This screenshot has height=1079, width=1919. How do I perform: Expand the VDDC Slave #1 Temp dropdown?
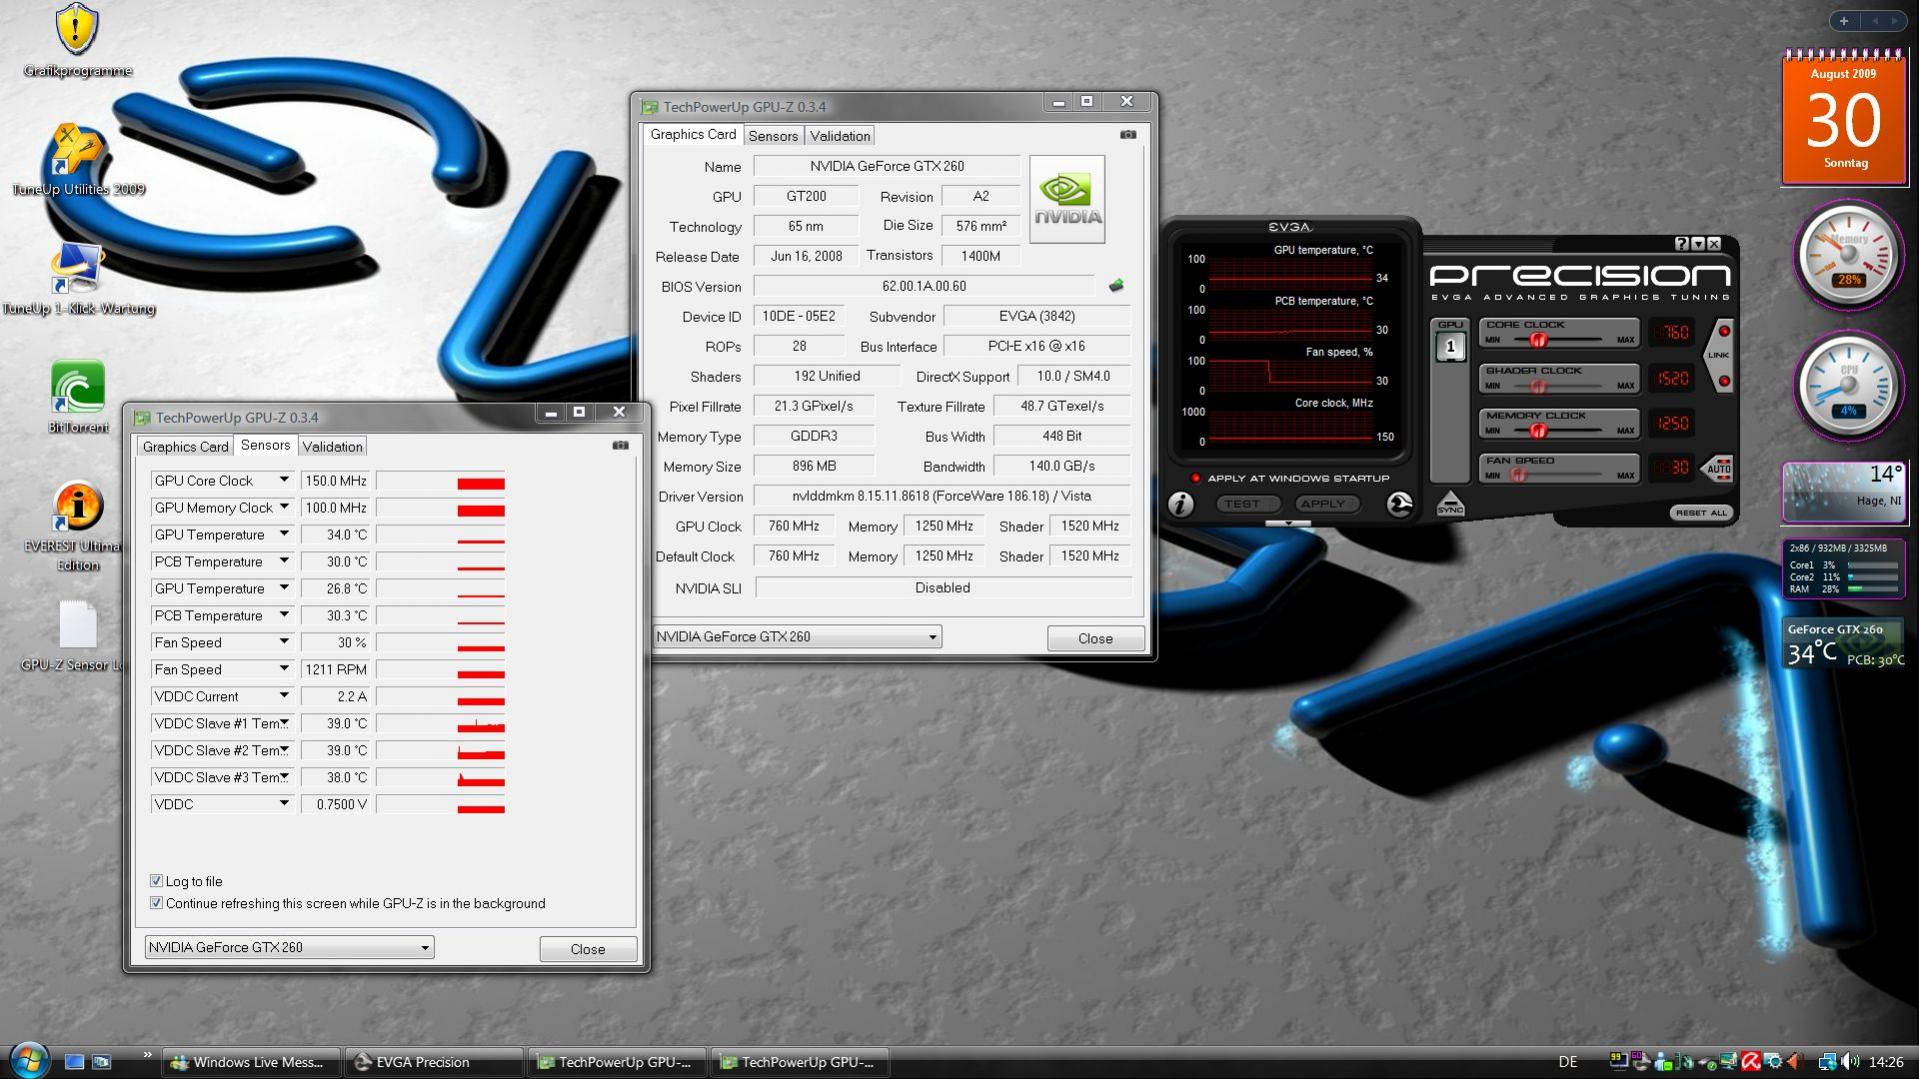tap(284, 723)
